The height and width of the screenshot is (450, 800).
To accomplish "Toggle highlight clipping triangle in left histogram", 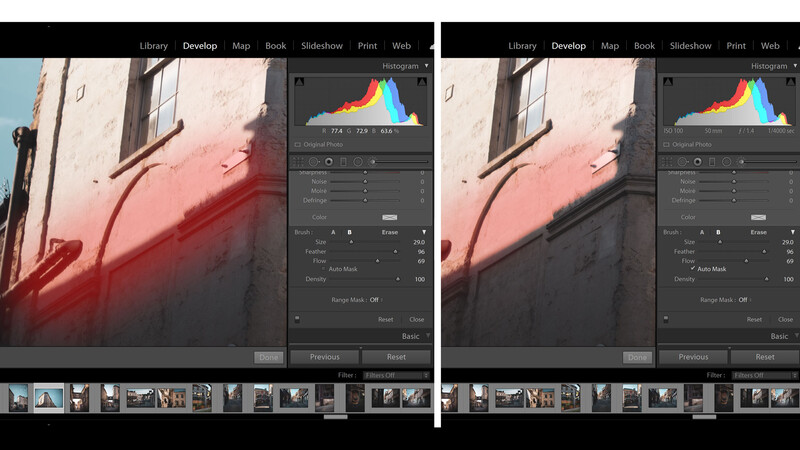I will (421, 82).
